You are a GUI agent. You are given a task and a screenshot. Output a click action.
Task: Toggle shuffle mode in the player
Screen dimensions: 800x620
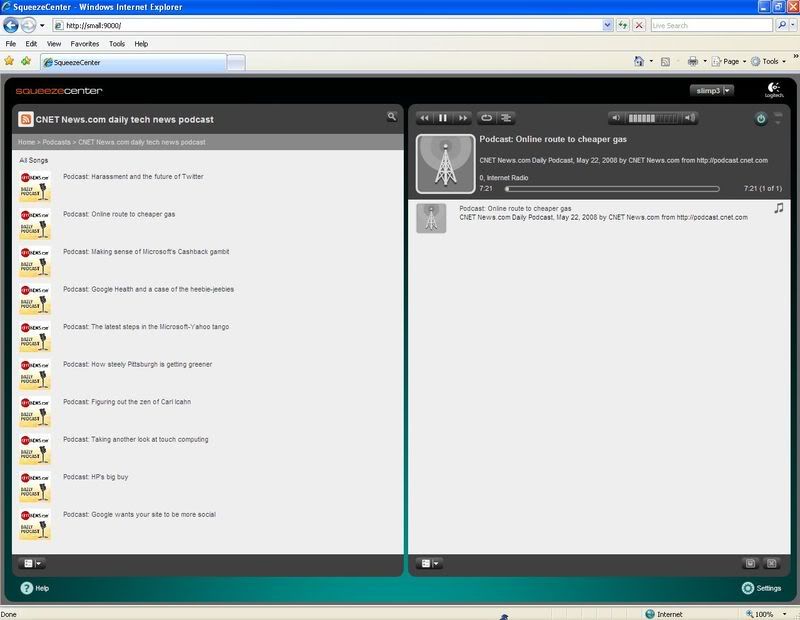[506, 118]
